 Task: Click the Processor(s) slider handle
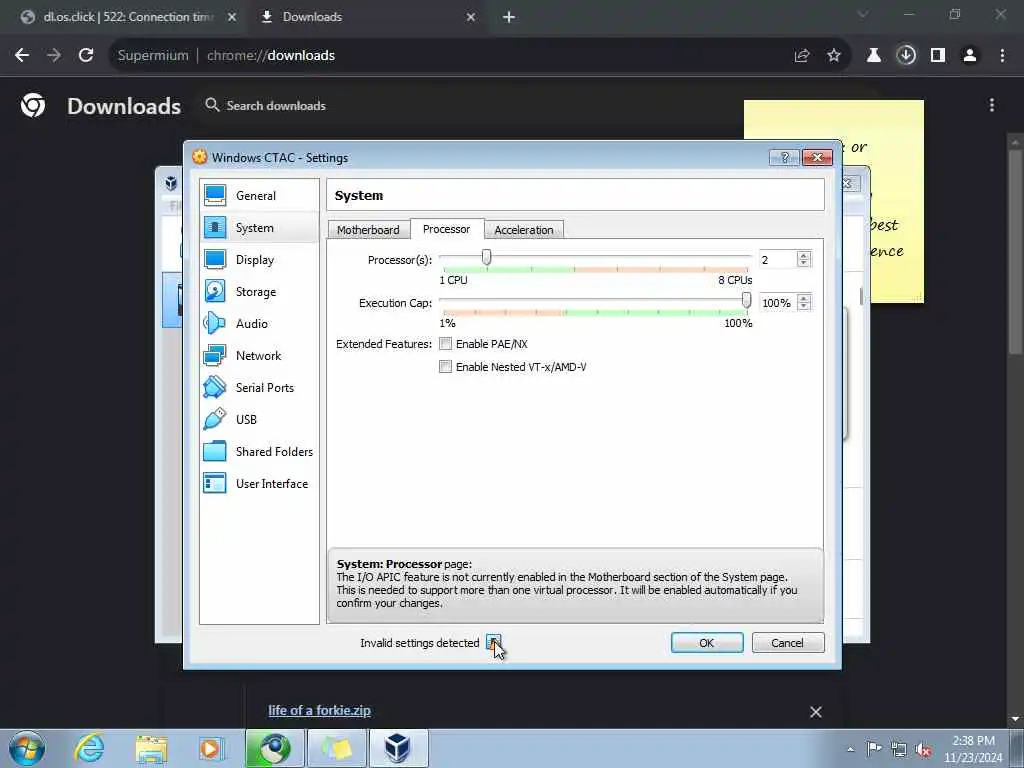(x=487, y=257)
